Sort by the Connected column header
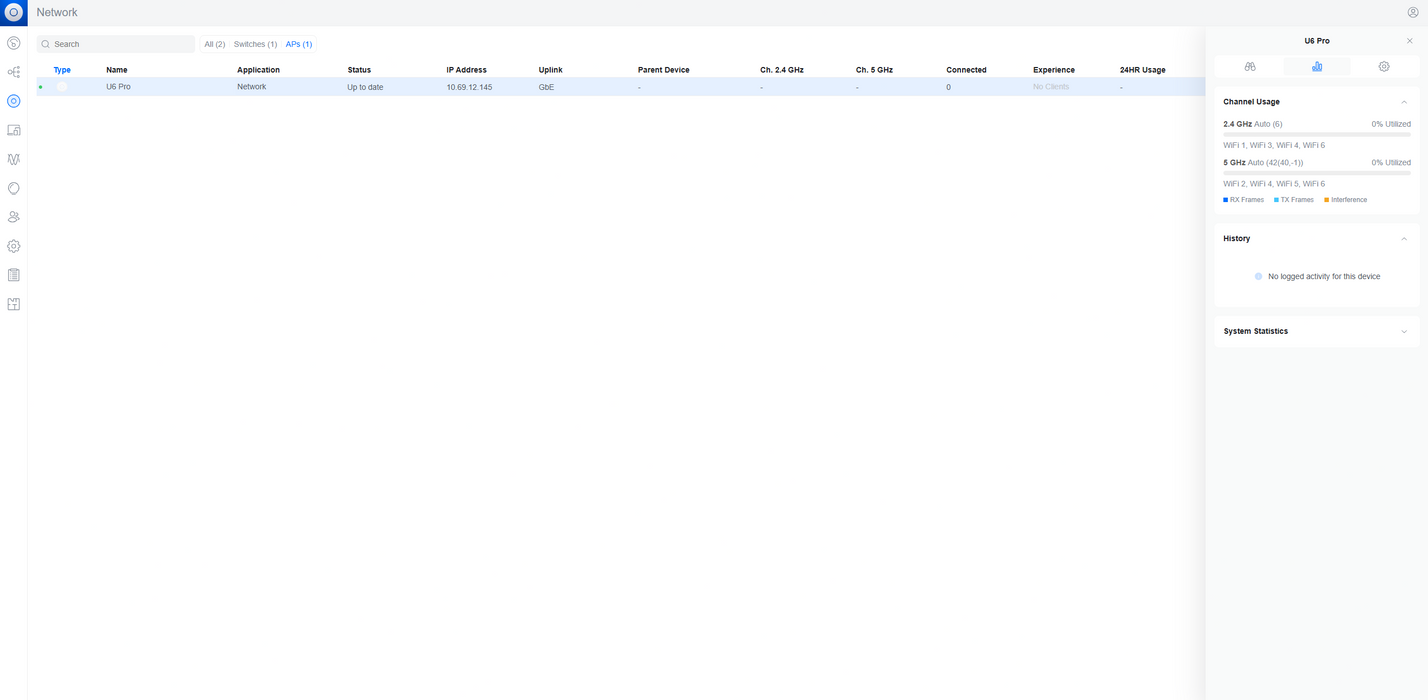Screen dimensions: 1428x700 pyautogui.click(x=966, y=70)
